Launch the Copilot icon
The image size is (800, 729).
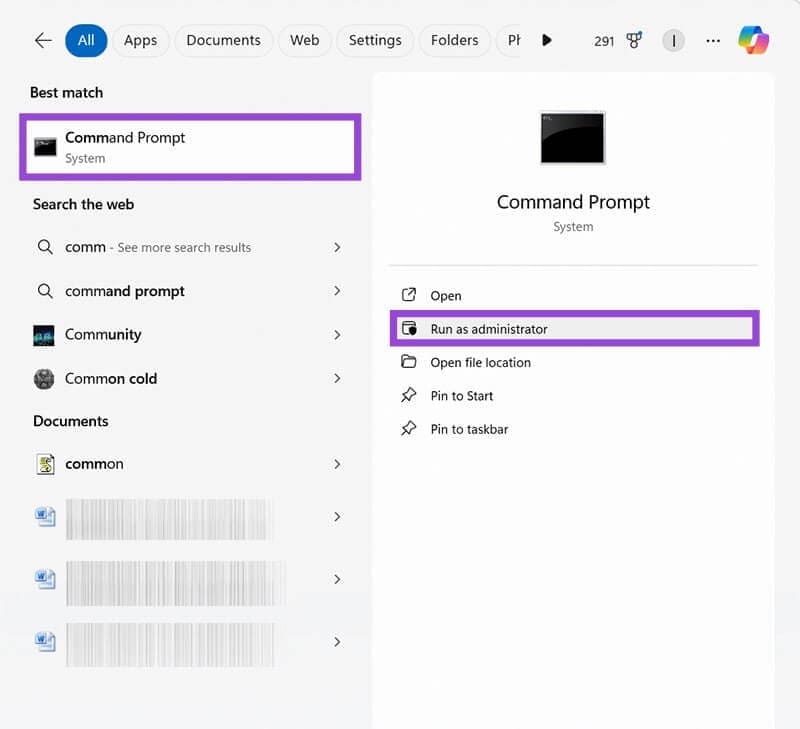tap(754, 40)
